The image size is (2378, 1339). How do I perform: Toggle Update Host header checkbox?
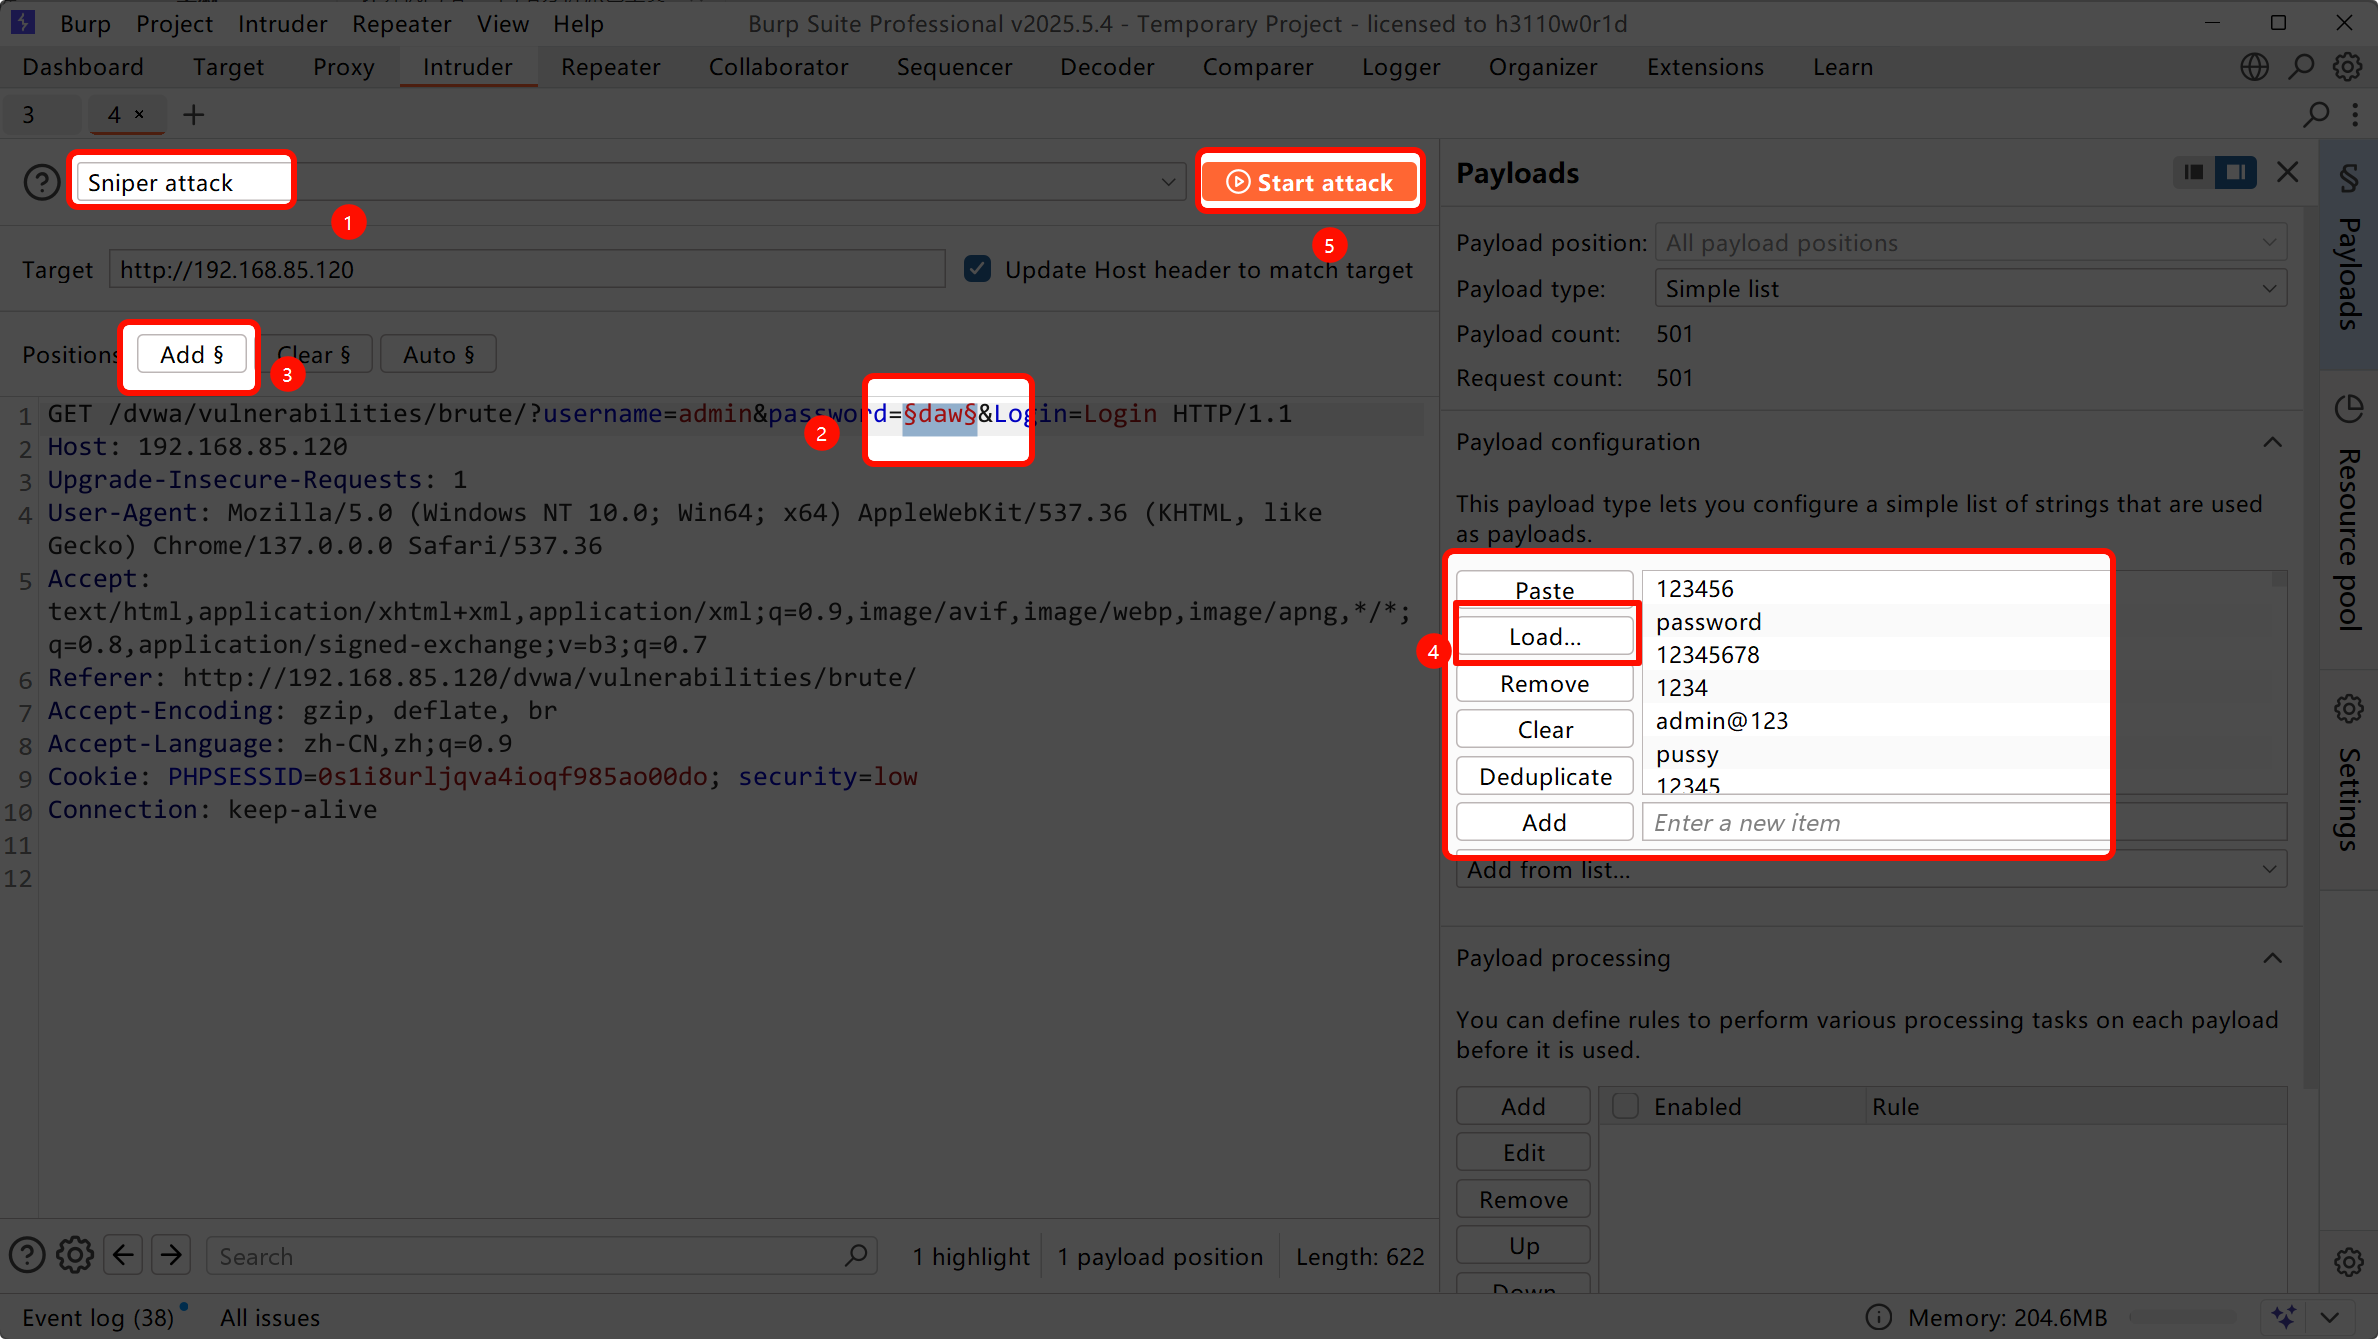coord(977,269)
